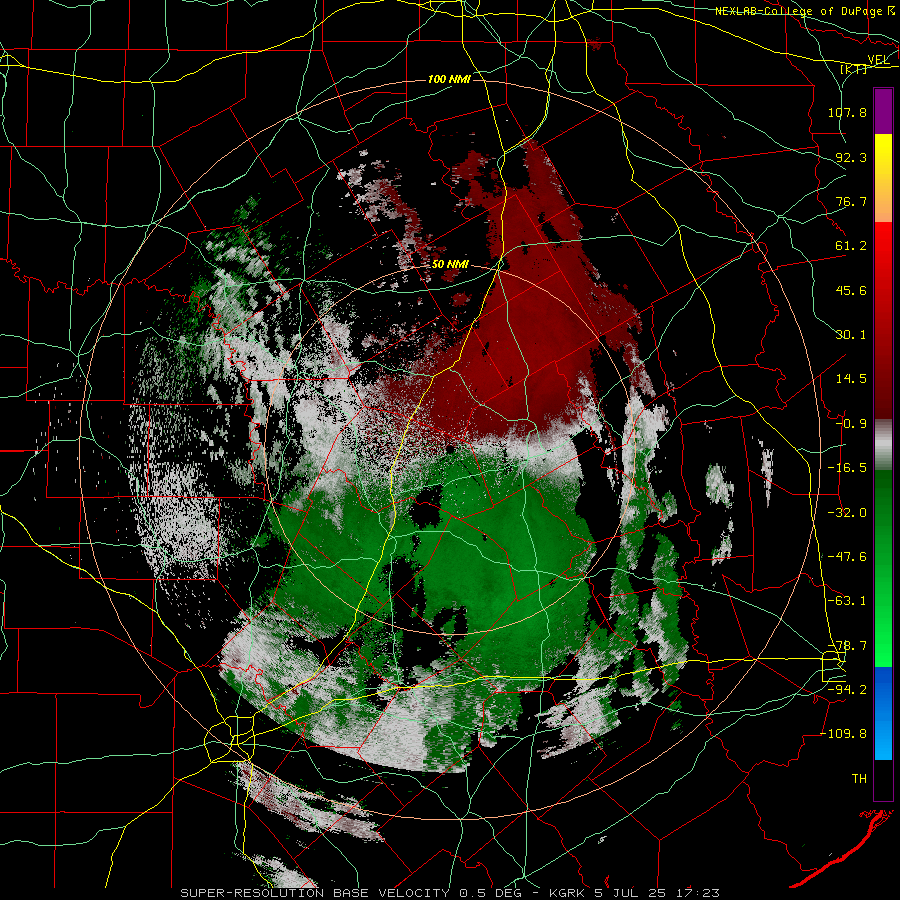
Task: Click the -16.5 velocity scale value
Action: coord(847,468)
